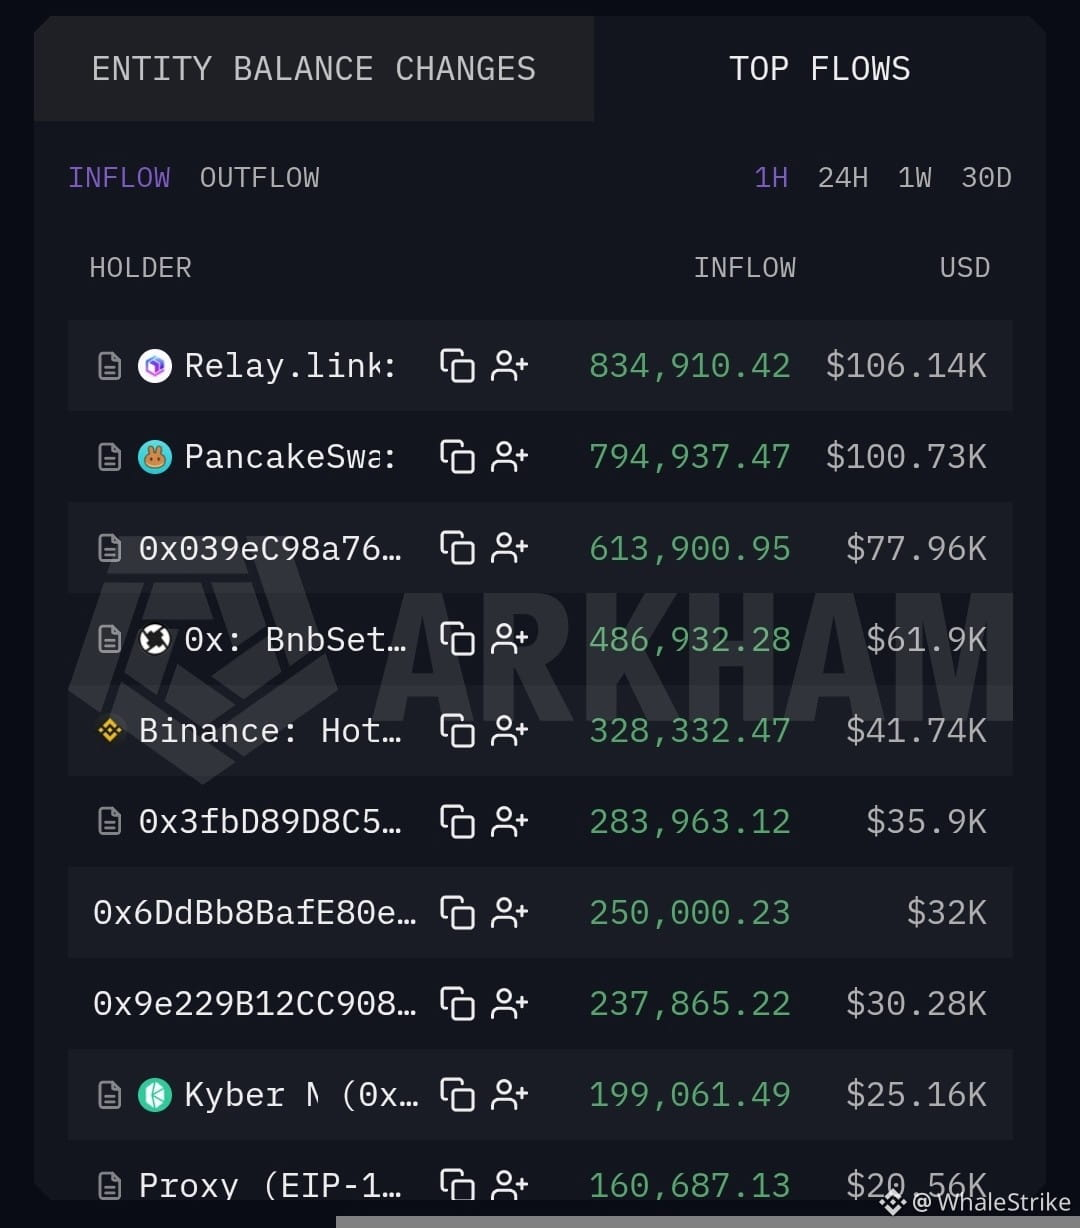1080x1228 pixels.
Task: Click contract document icon beside 0x3fbD89D8C5
Action: 110,822
